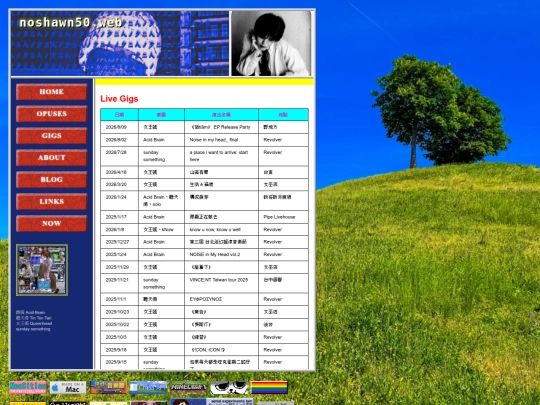Select the 'Pipe Livehouse' venue cell

(x=283, y=217)
